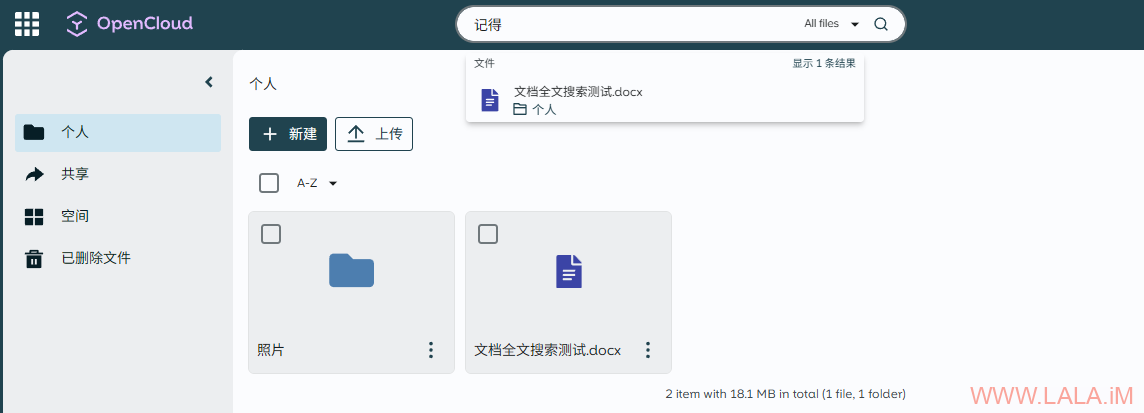The width and height of the screenshot is (1144, 413).
Task: Select the 照片 folder checkbox
Action: pyautogui.click(x=271, y=234)
